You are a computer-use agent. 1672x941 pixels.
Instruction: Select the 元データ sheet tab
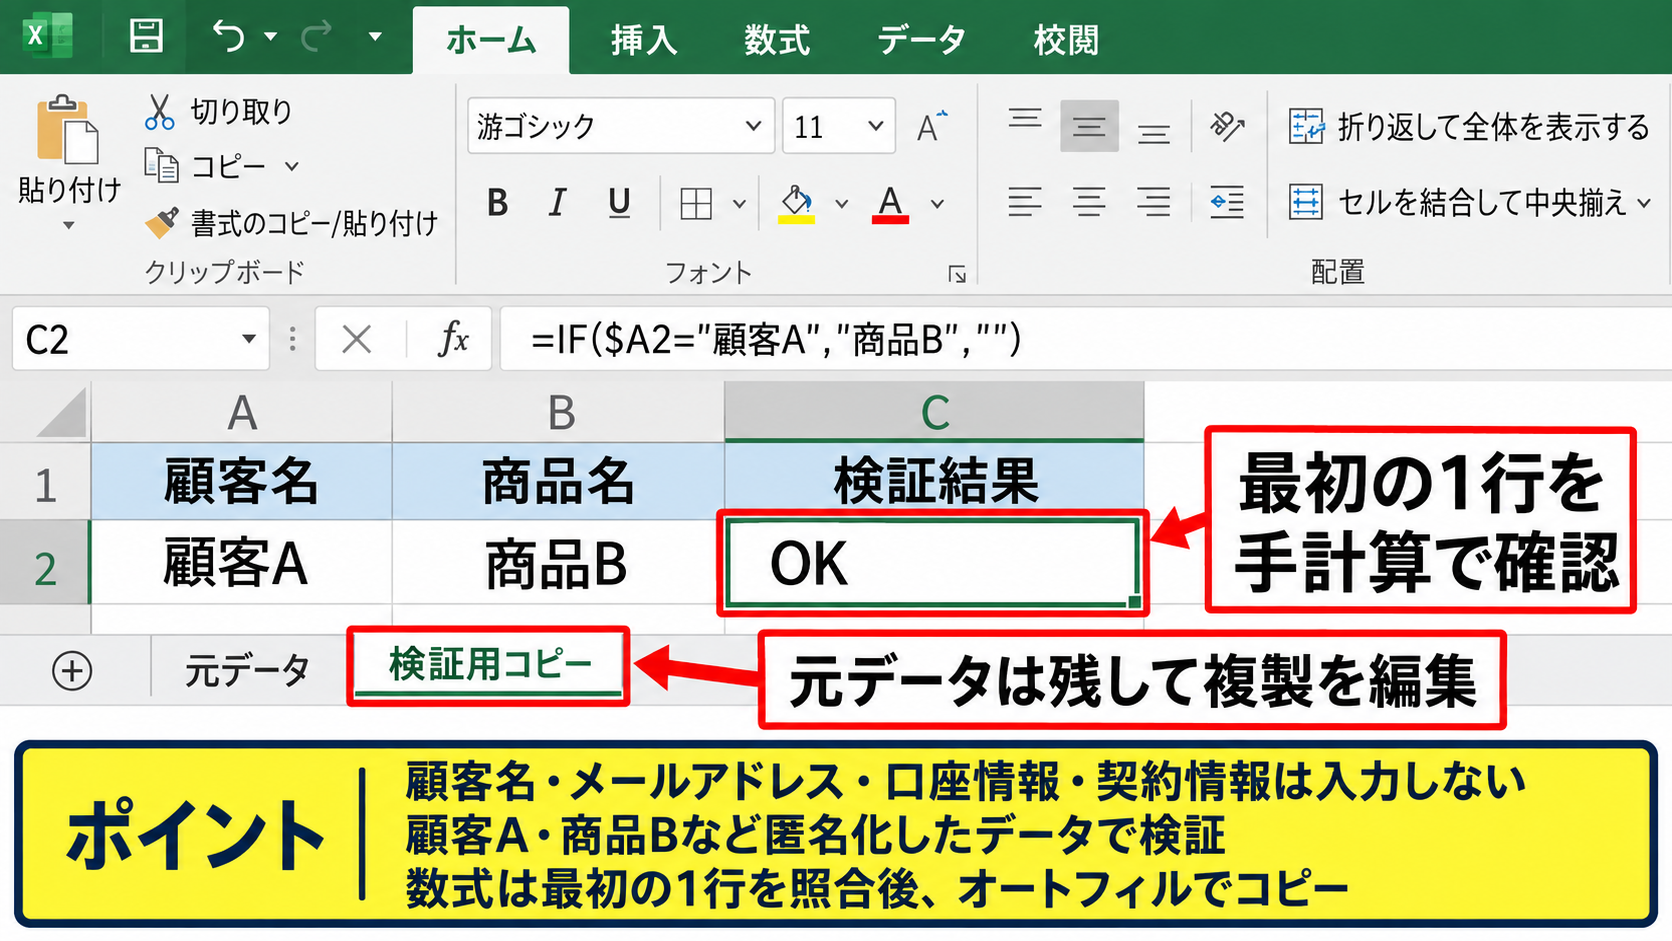247,671
